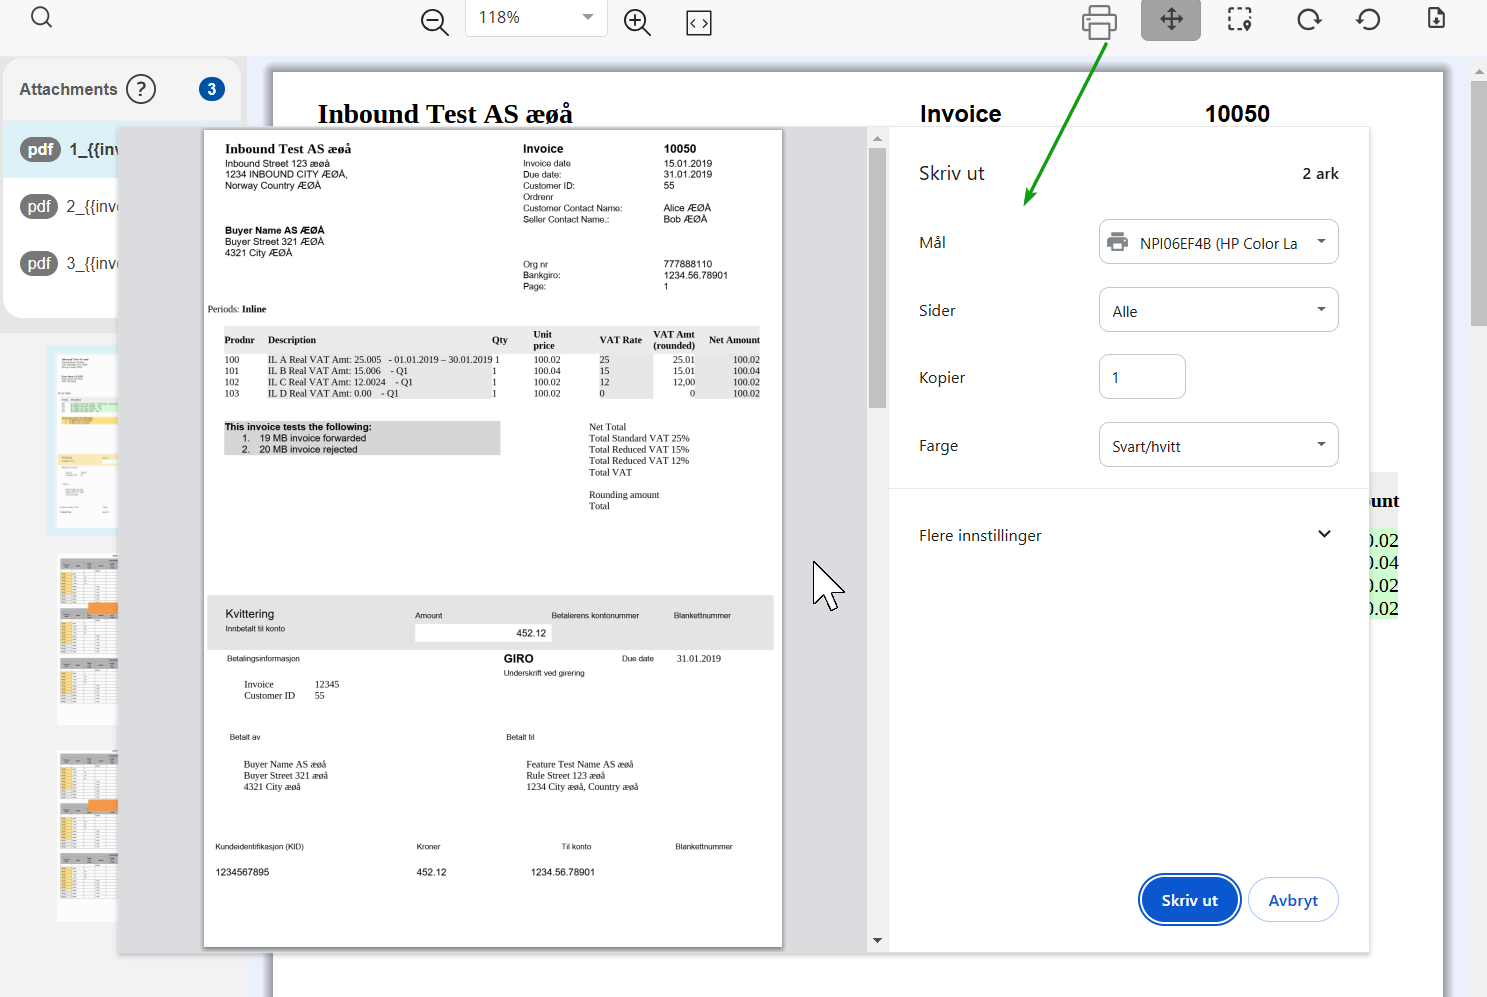Click the zoom in magnifier icon
The width and height of the screenshot is (1487, 997).
(637, 22)
